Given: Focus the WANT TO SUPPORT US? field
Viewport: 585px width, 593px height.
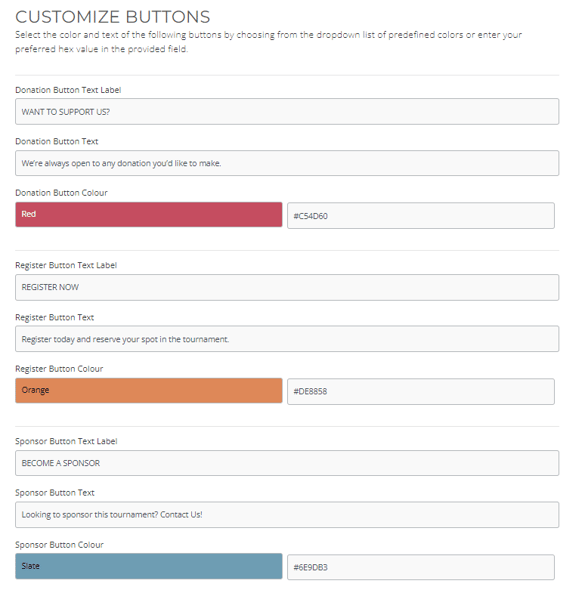Looking at the screenshot, I should pyautogui.click(x=287, y=112).
